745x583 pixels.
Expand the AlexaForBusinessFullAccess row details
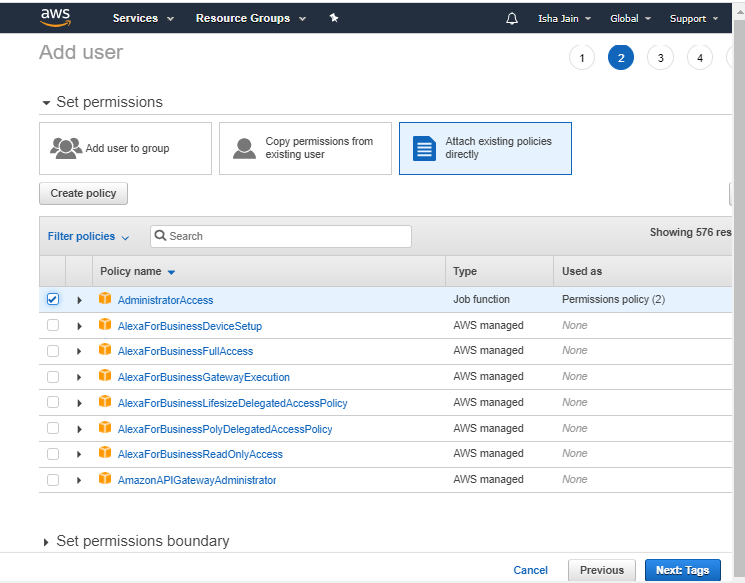pyautogui.click(x=79, y=352)
